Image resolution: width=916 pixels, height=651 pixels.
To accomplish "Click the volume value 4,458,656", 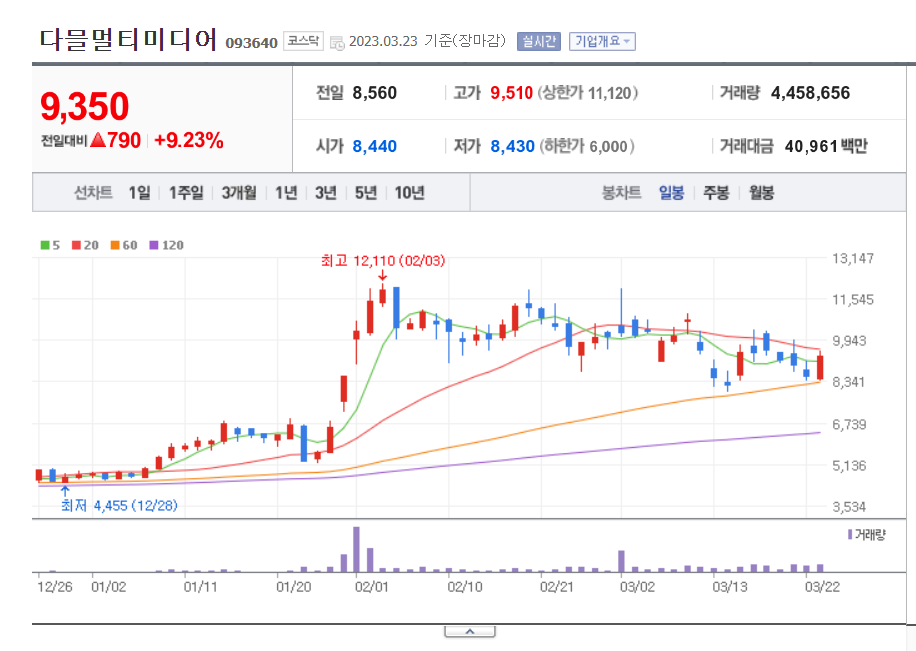I will tap(810, 93).
